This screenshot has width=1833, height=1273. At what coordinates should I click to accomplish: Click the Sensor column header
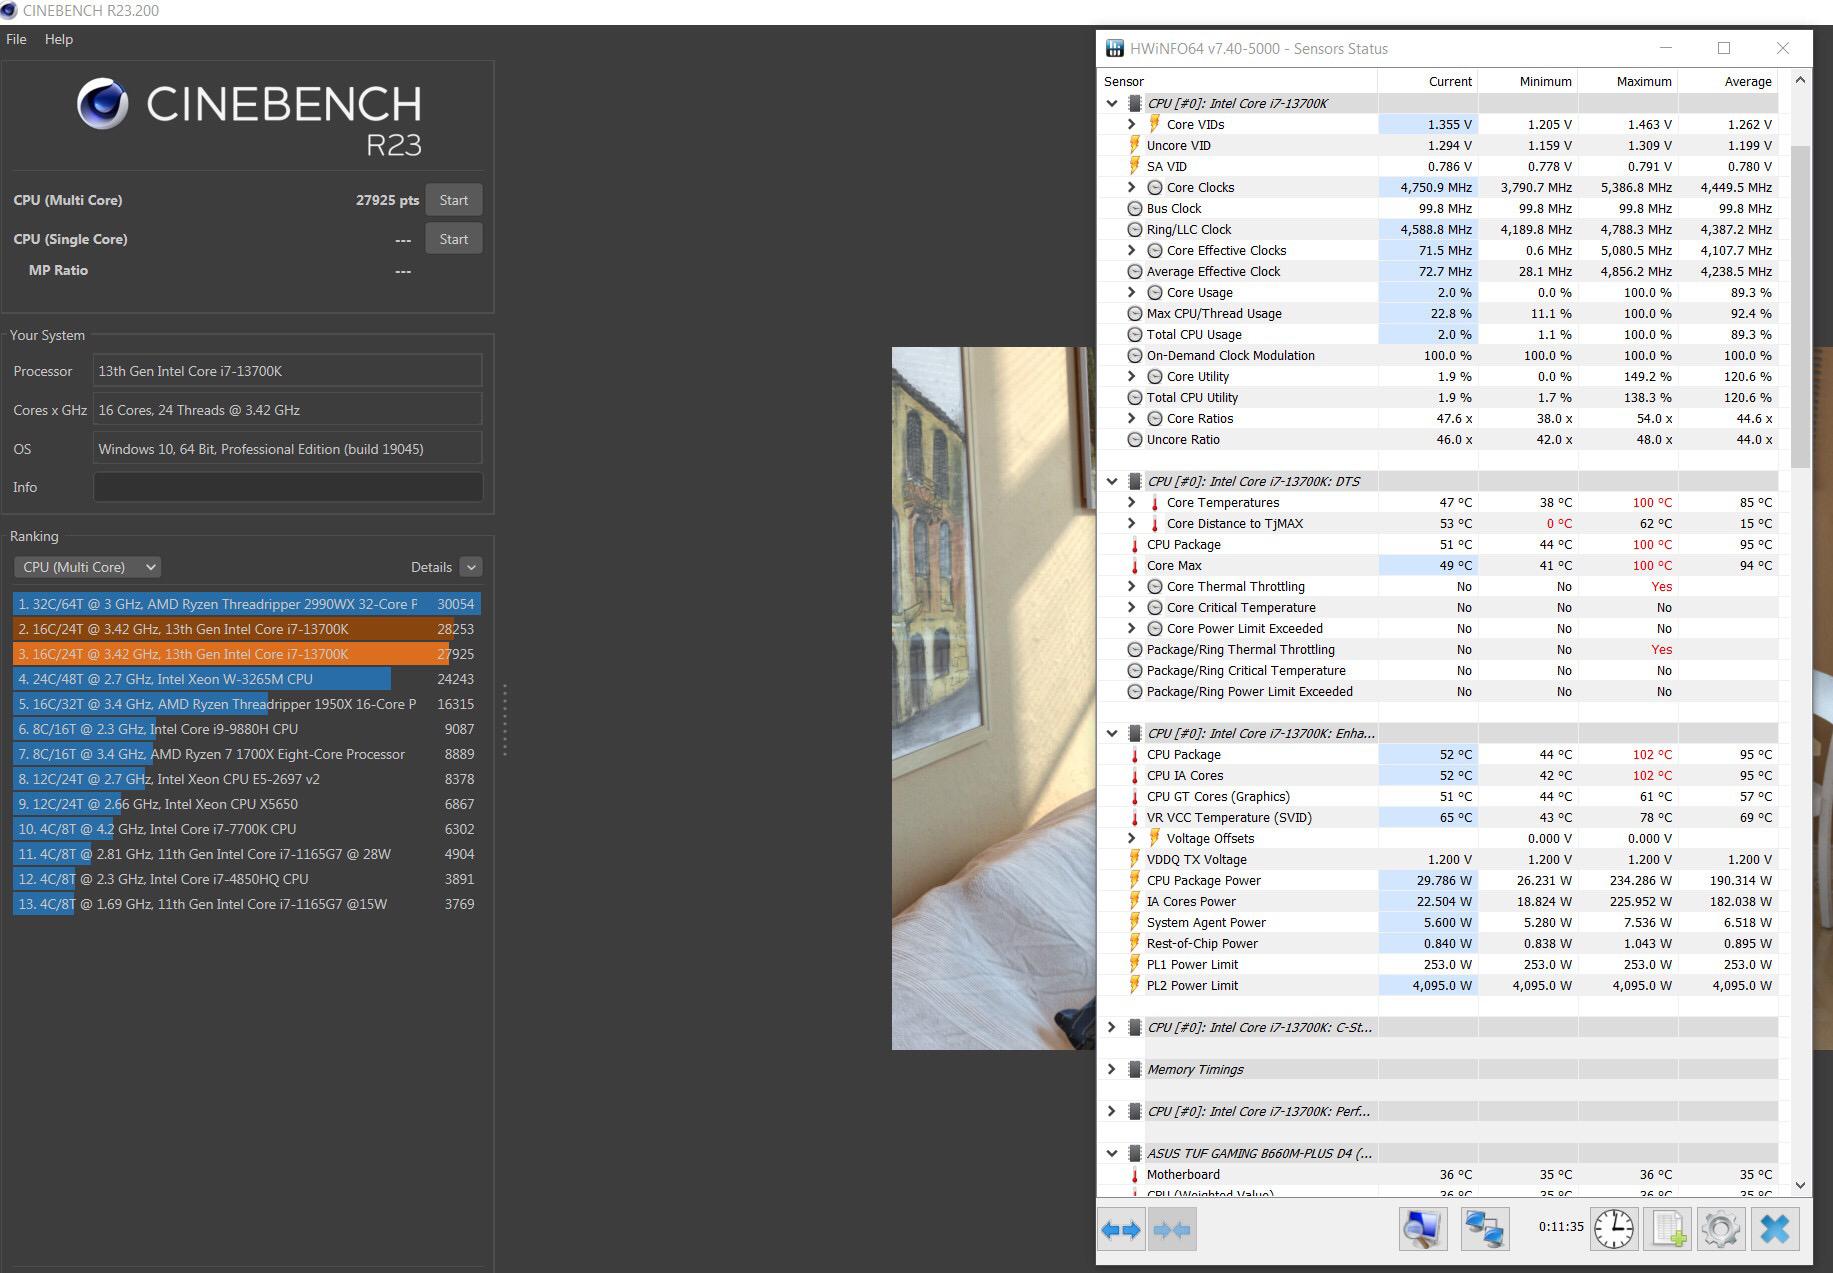[x=1237, y=81]
